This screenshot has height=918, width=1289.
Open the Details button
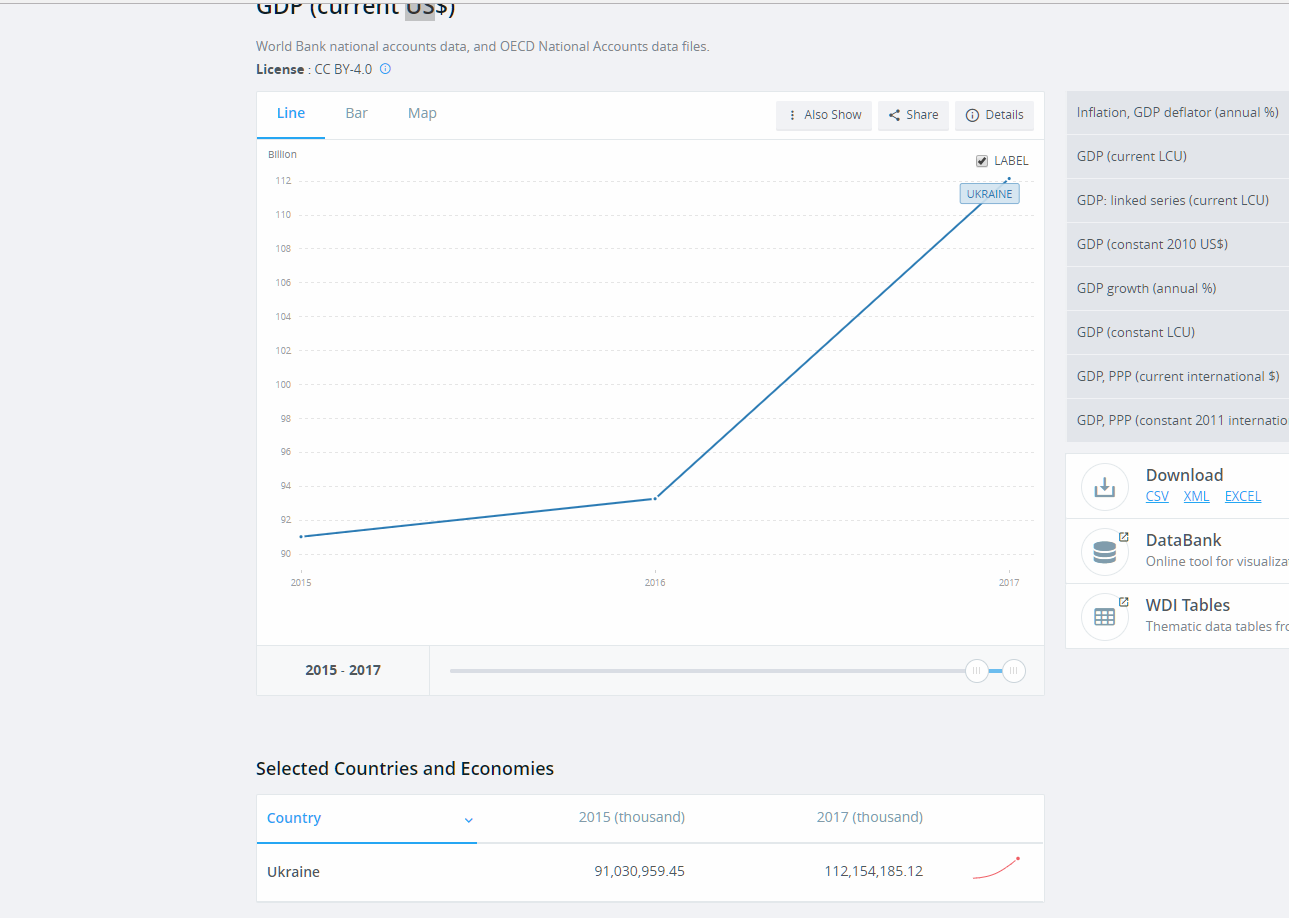(994, 115)
